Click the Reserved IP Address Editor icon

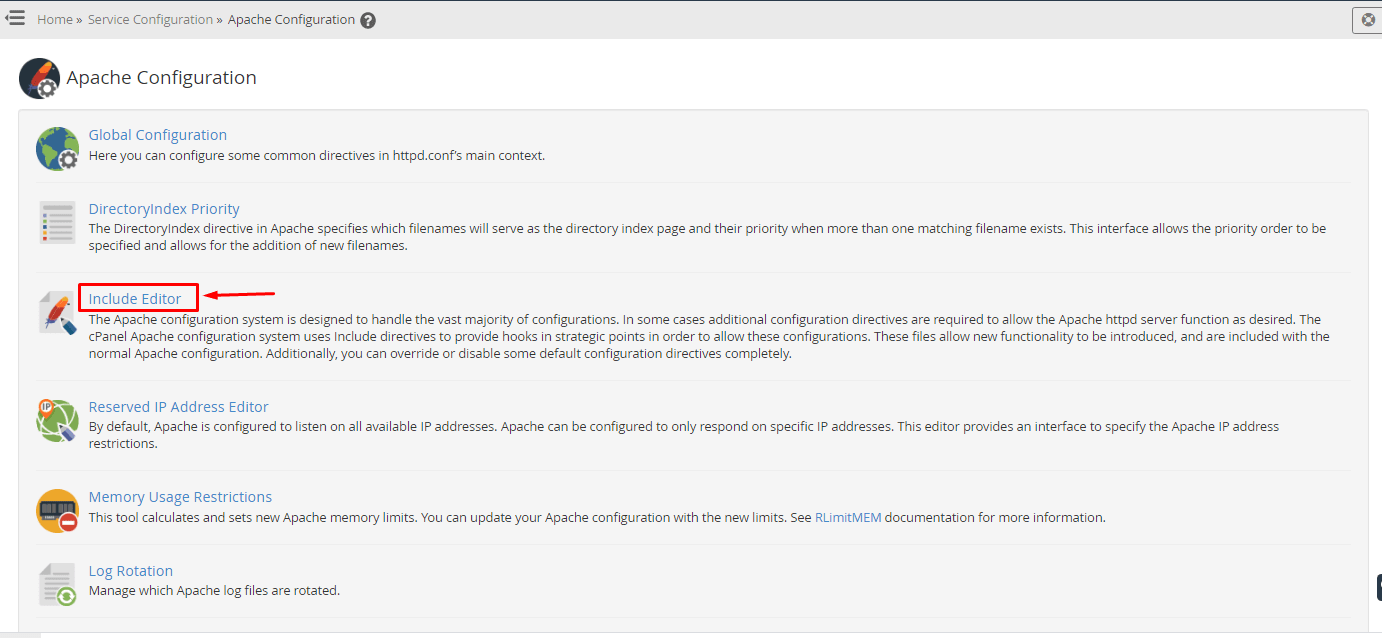pos(57,420)
